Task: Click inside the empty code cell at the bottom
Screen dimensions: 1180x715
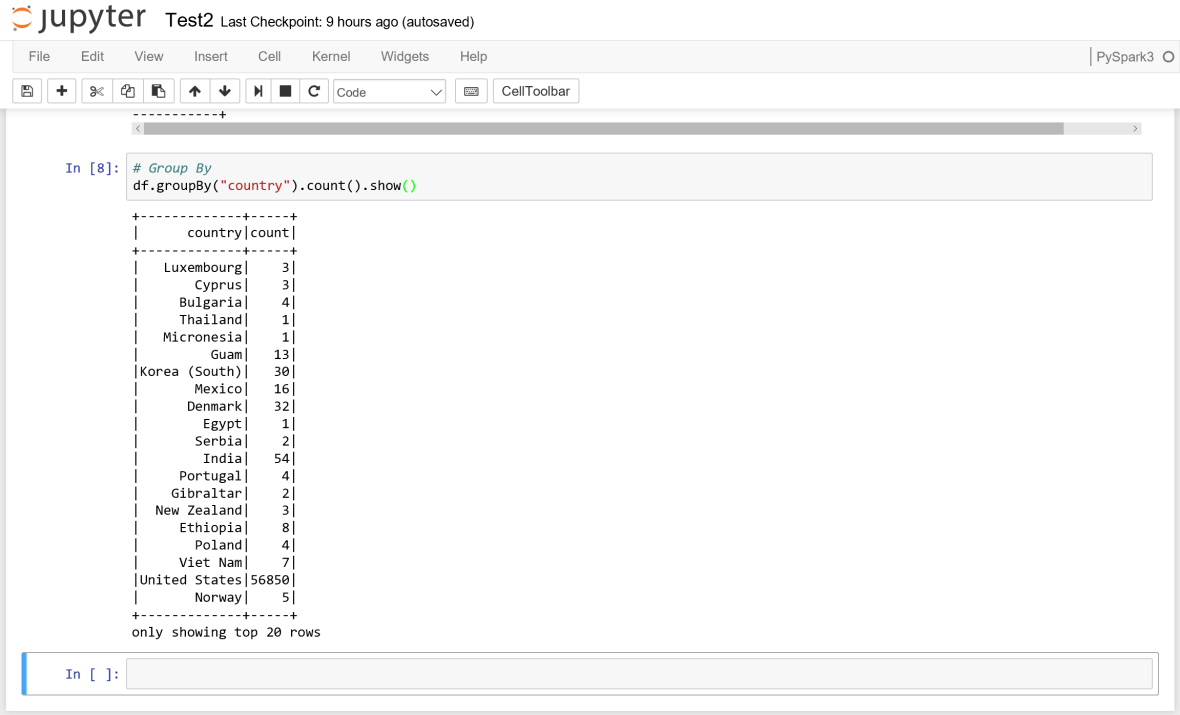Action: tap(640, 673)
